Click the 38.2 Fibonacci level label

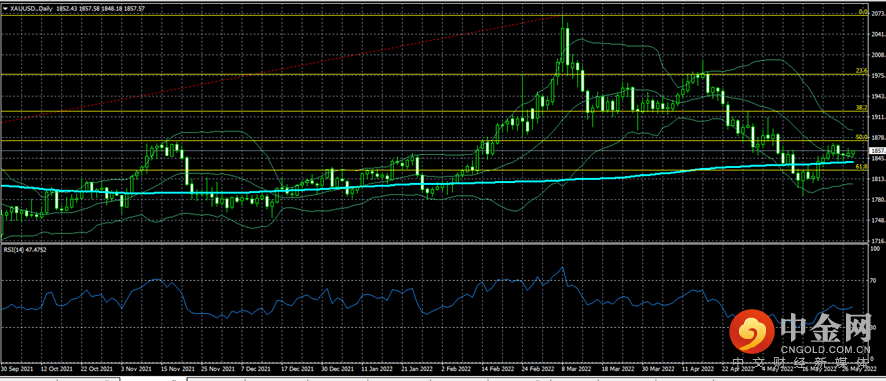862,107
